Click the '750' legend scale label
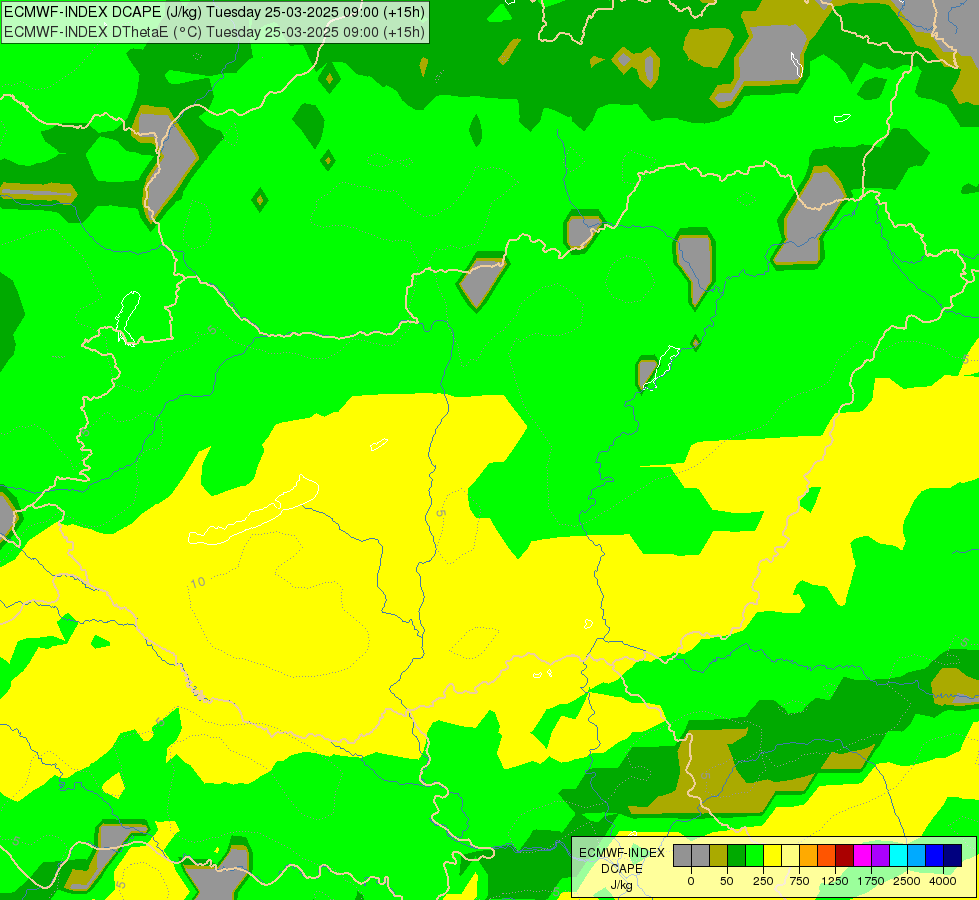Image resolution: width=979 pixels, height=900 pixels. (799, 881)
